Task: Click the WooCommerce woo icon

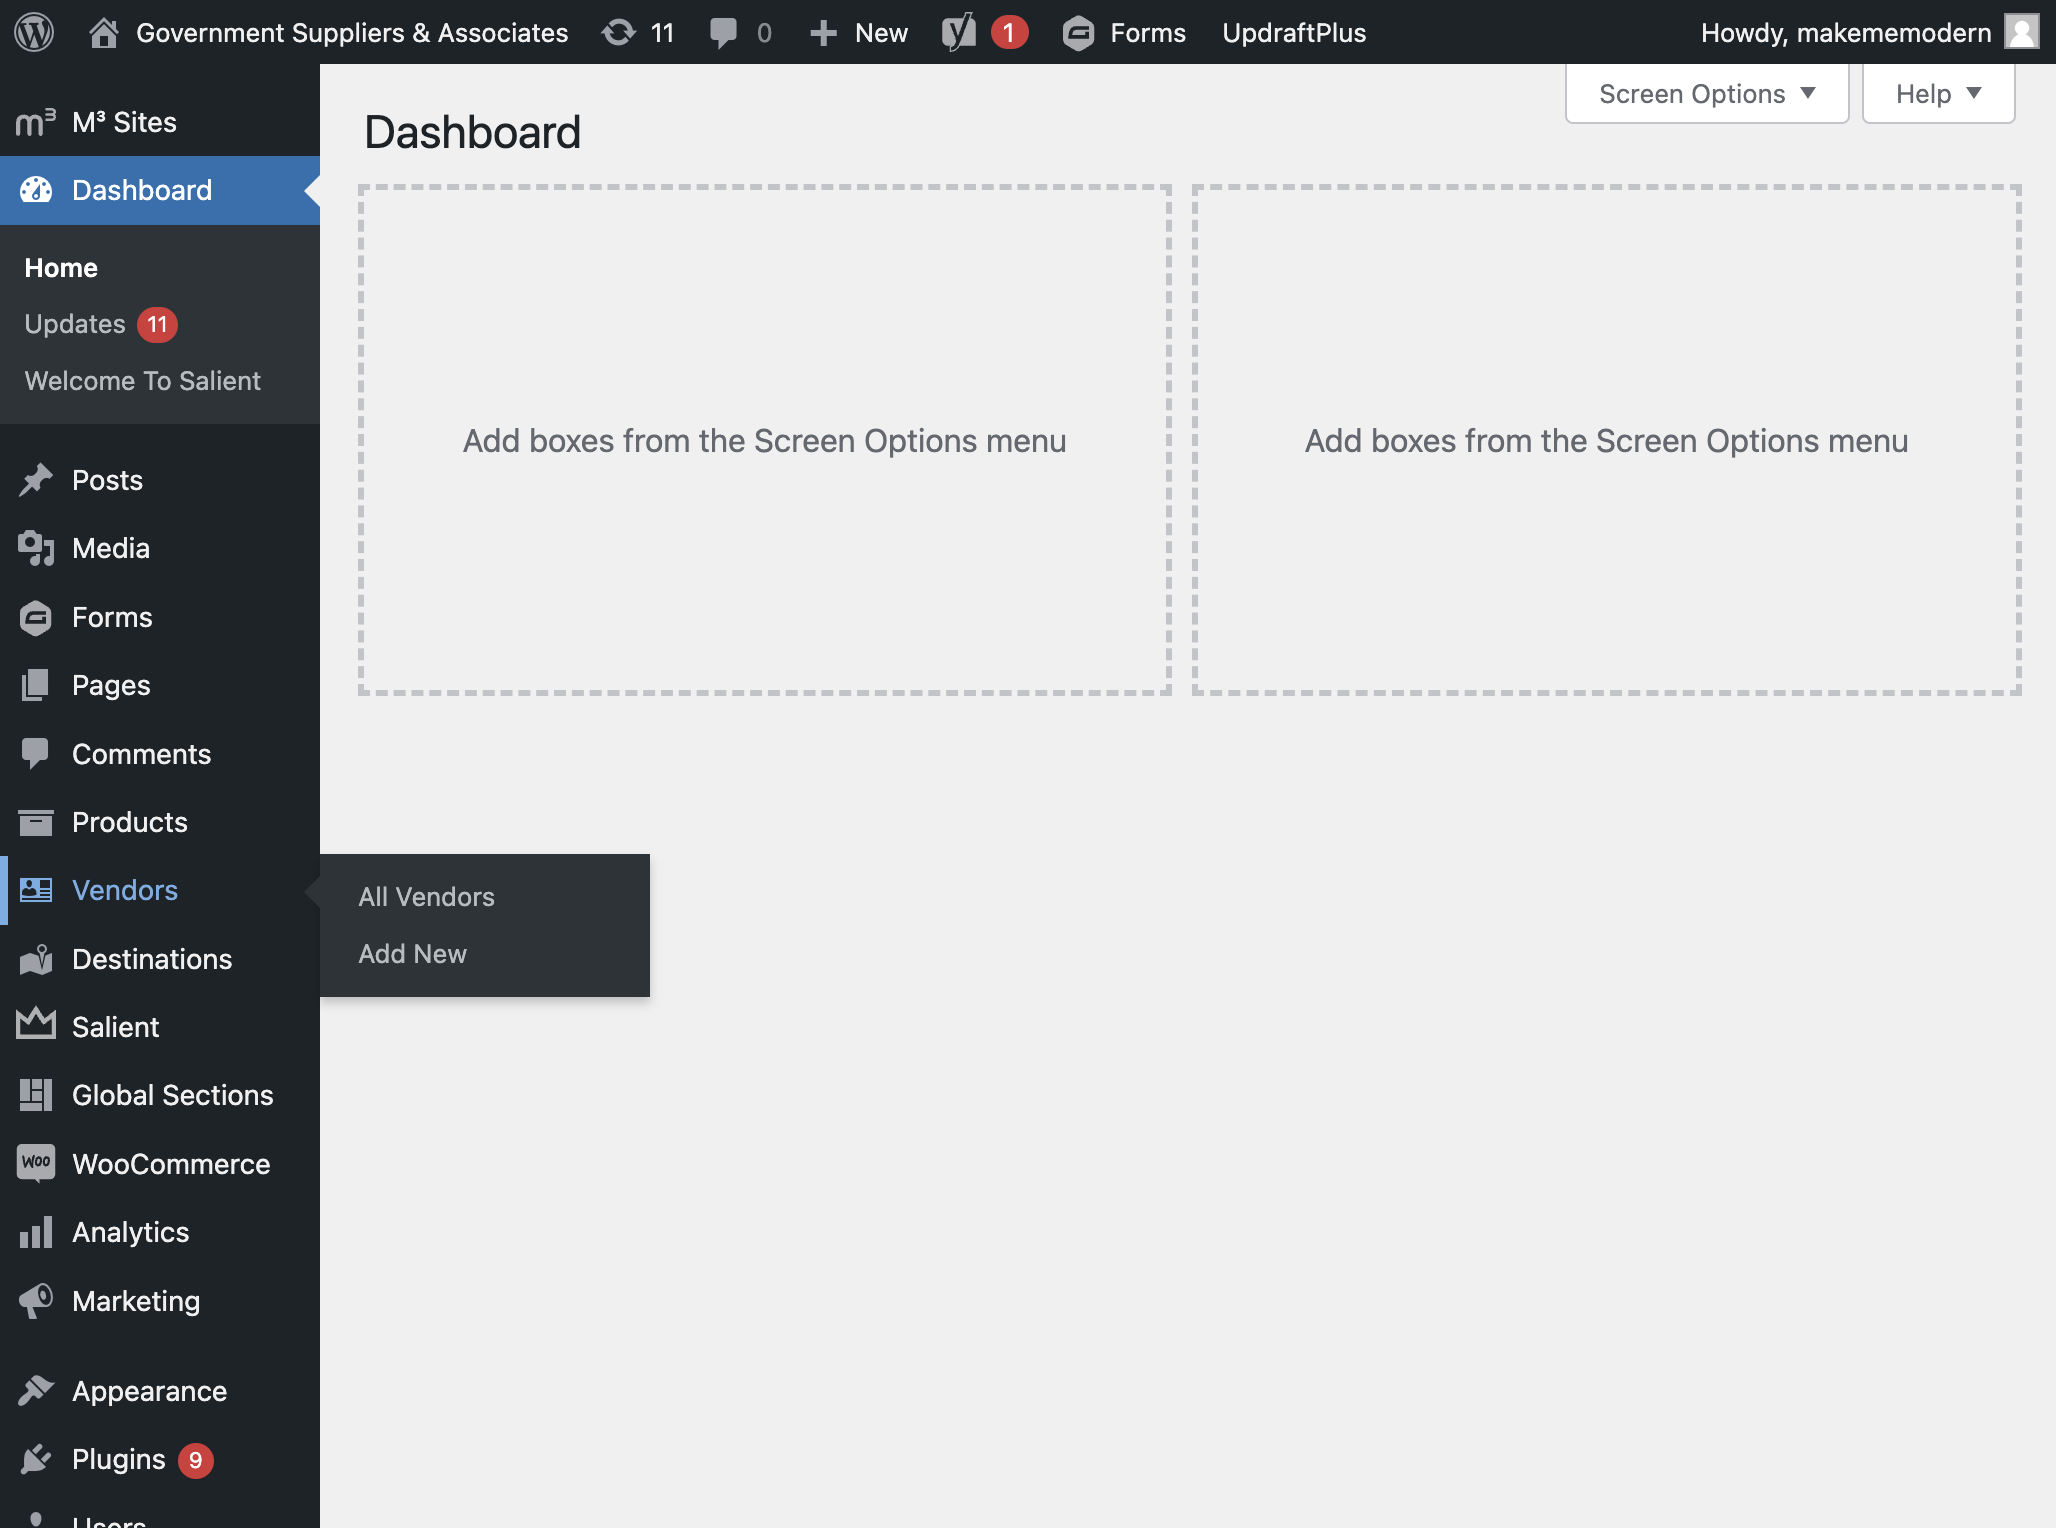Action: (36, 1163)
